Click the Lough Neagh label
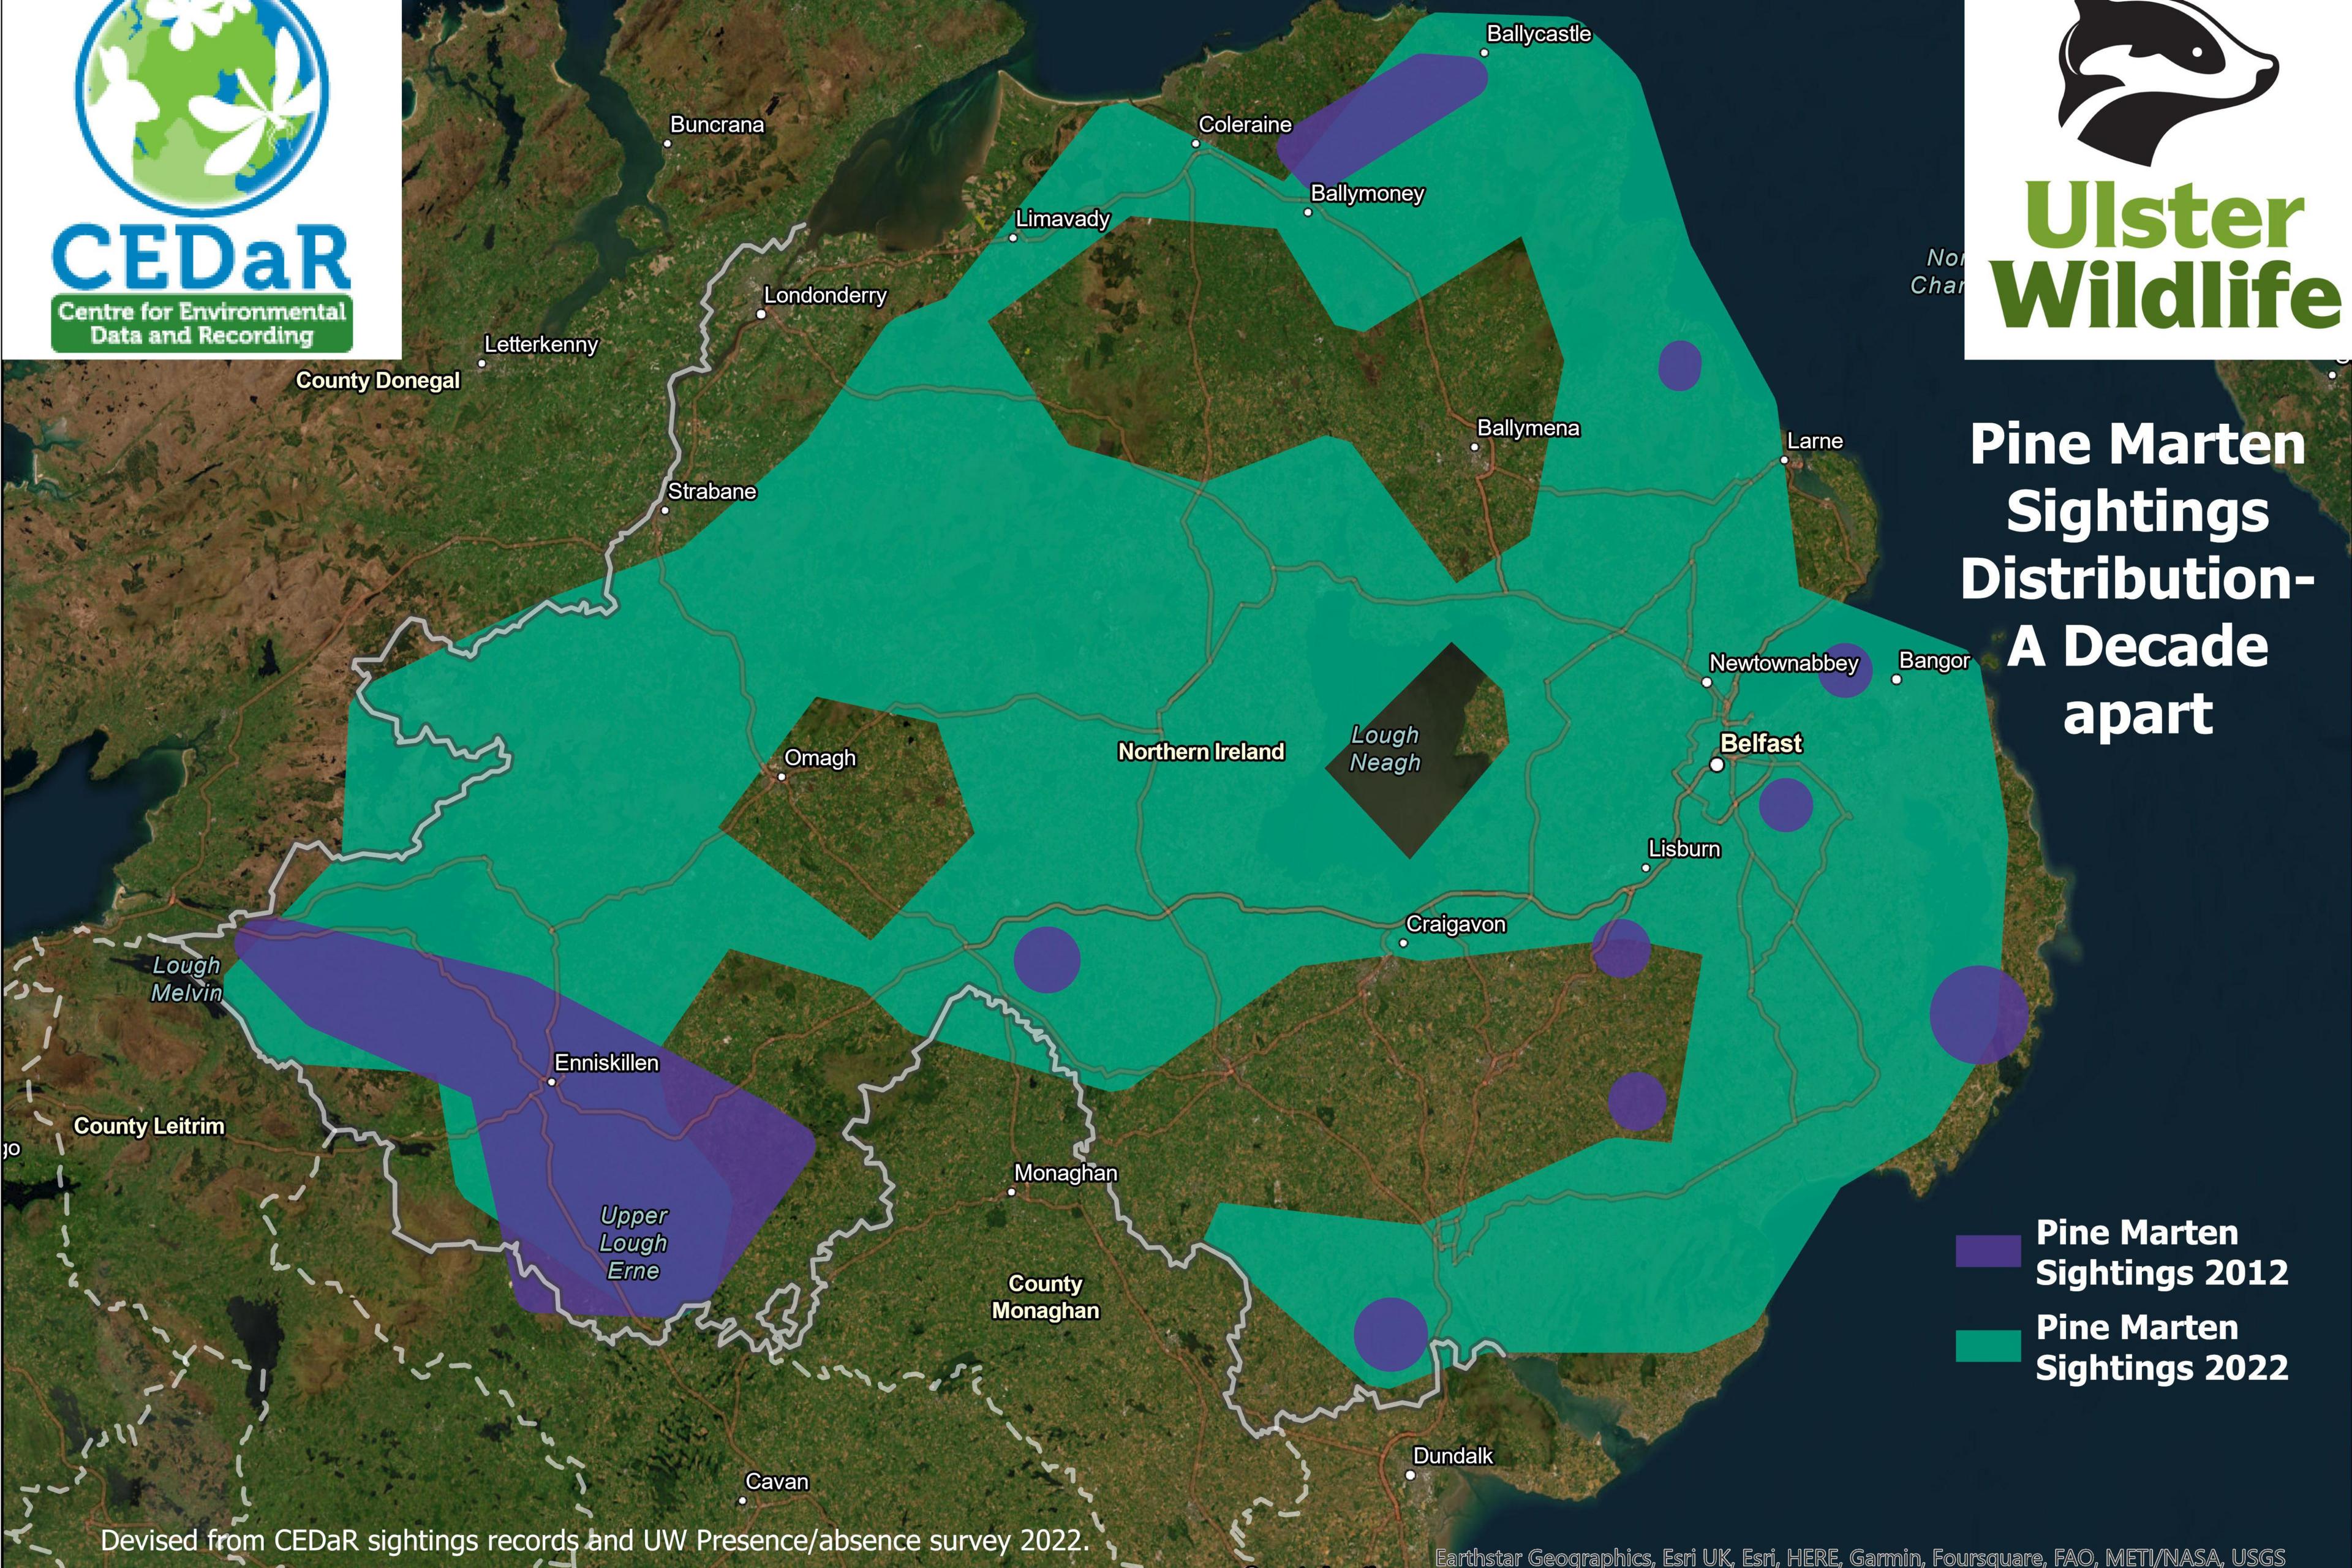Image resolution: width=2352 pixels, height=1568 pixels. pos(1385,748)
